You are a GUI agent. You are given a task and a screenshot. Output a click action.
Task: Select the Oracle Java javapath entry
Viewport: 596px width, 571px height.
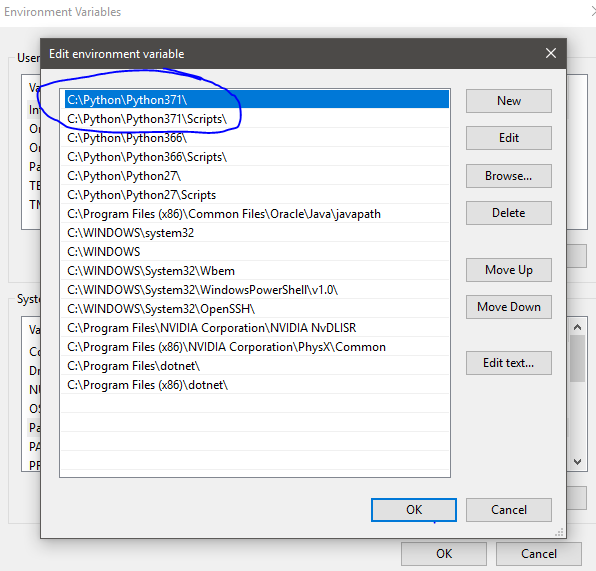255,214
